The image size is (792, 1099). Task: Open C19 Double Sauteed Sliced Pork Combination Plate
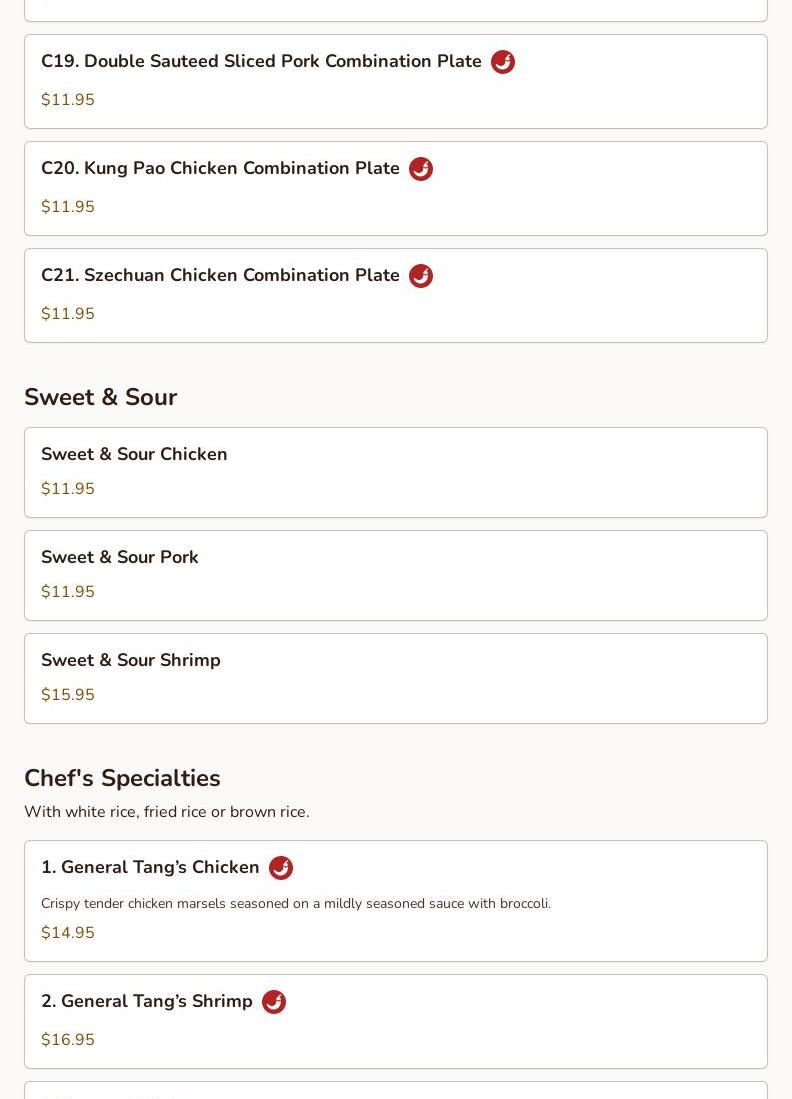tap(396, 81)
